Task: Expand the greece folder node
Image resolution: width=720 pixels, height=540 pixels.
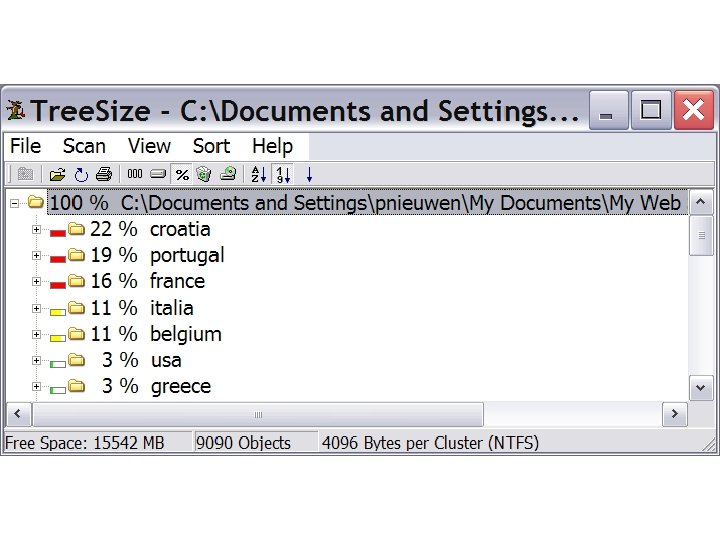Action: [36, 387]
